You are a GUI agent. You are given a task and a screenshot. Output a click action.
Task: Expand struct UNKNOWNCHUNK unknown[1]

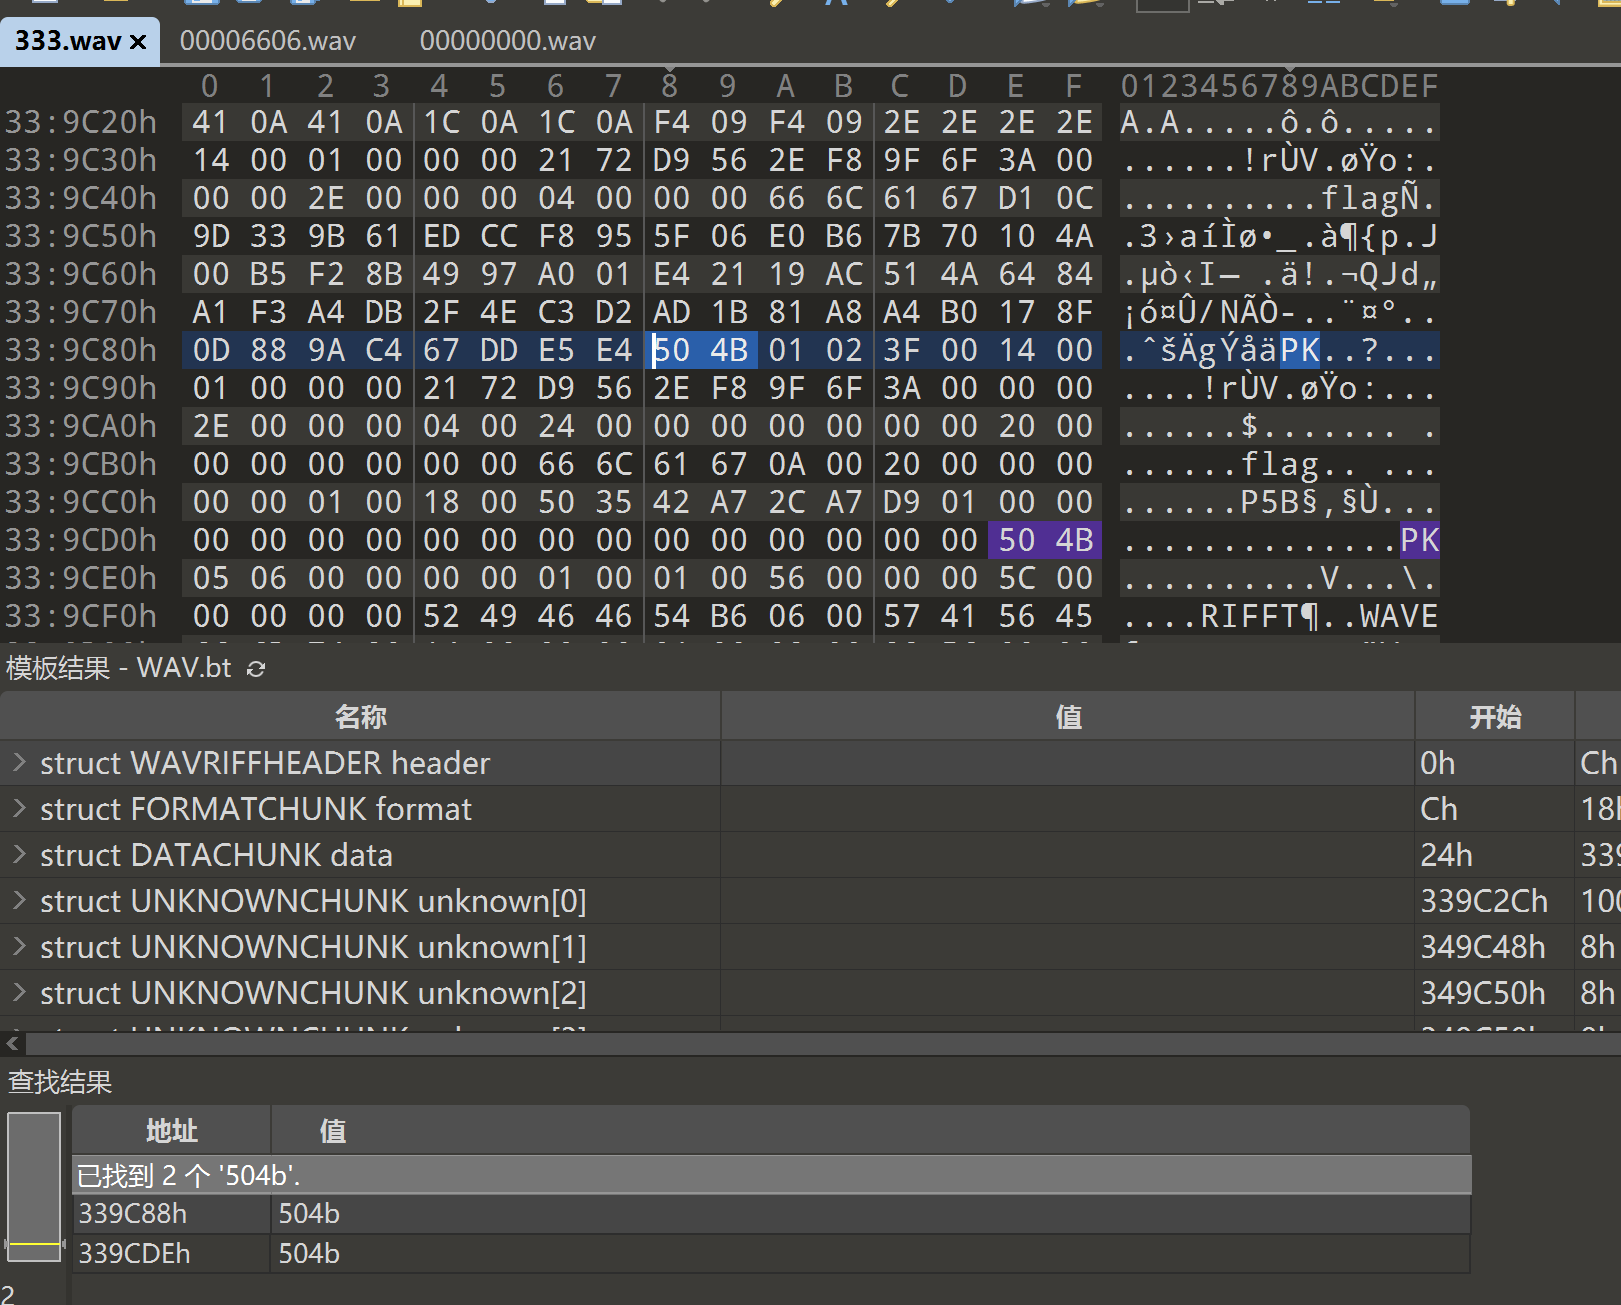click(19, 946)
